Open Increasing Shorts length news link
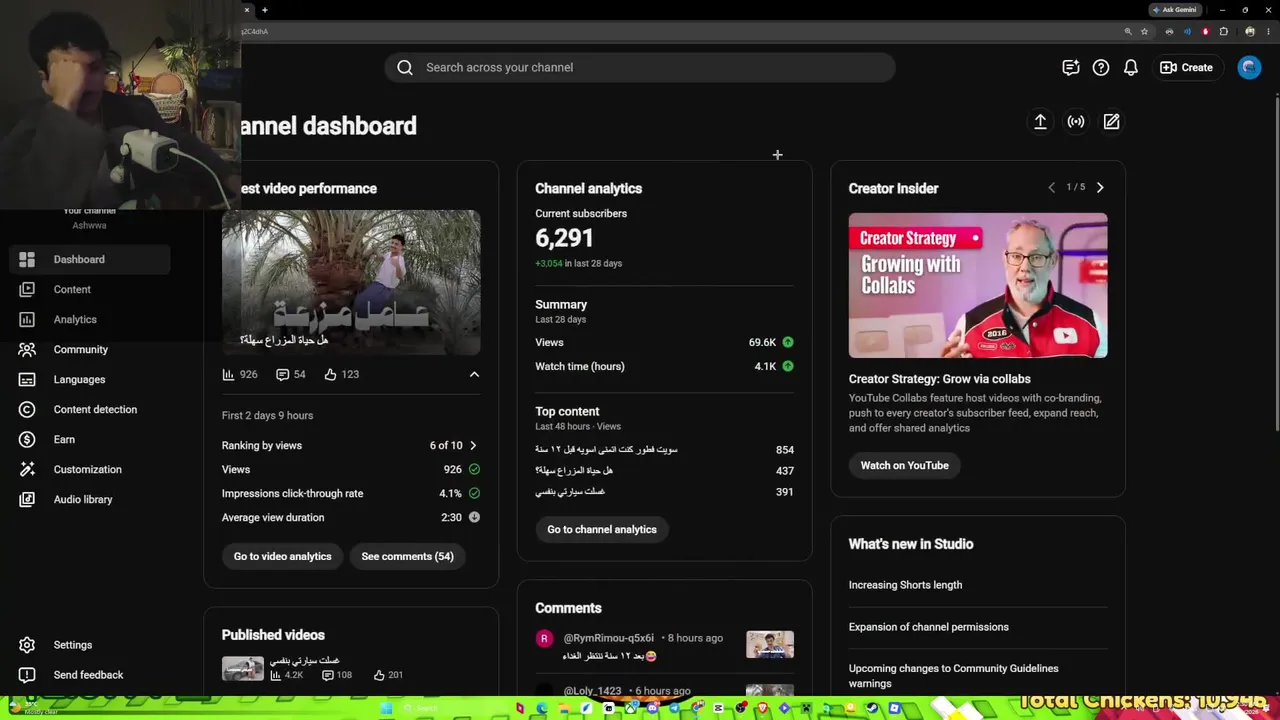 [x=906, y=585]
